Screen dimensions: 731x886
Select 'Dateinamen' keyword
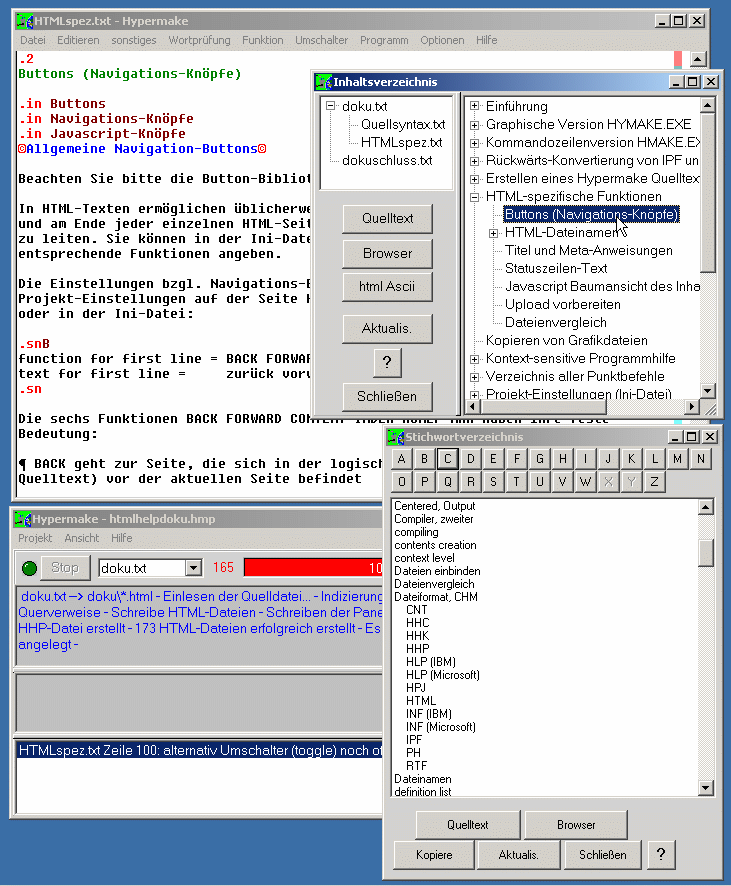pos(423,779)
